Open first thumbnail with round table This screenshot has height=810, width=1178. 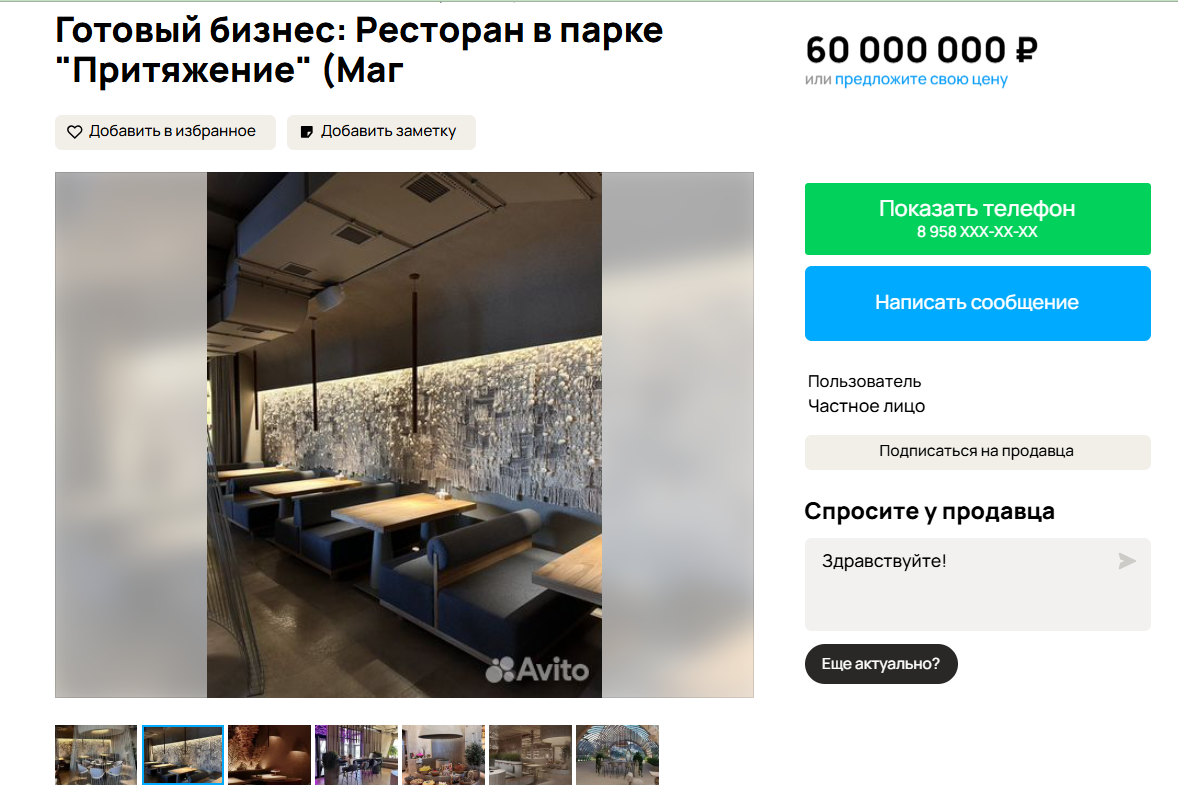click(x=96, y=754)
